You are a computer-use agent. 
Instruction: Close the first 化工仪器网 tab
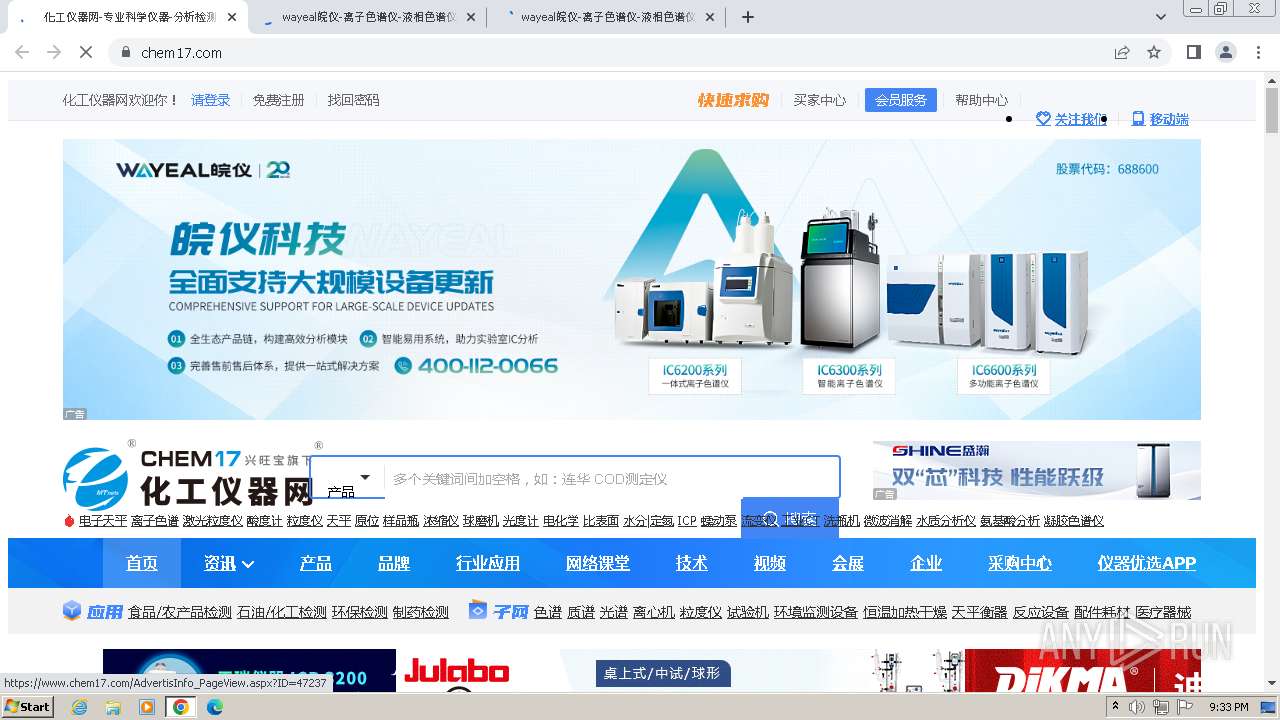click(x=232, y=17)
